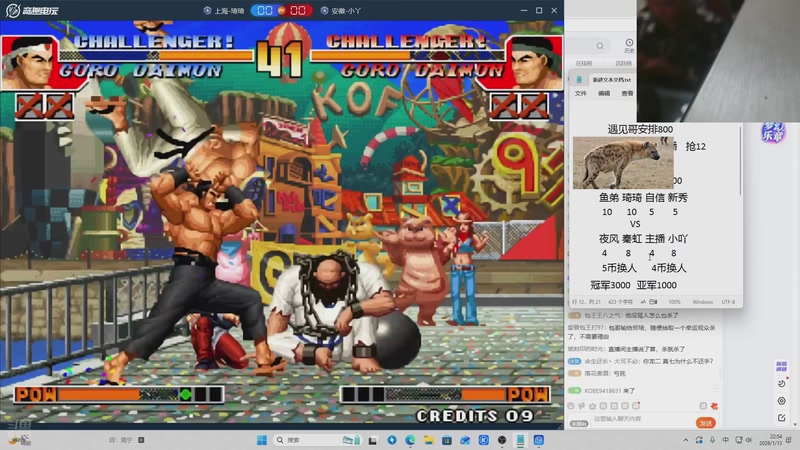Click the volume icon in system tray
The image size is (800, 450).
click(749, 440)
